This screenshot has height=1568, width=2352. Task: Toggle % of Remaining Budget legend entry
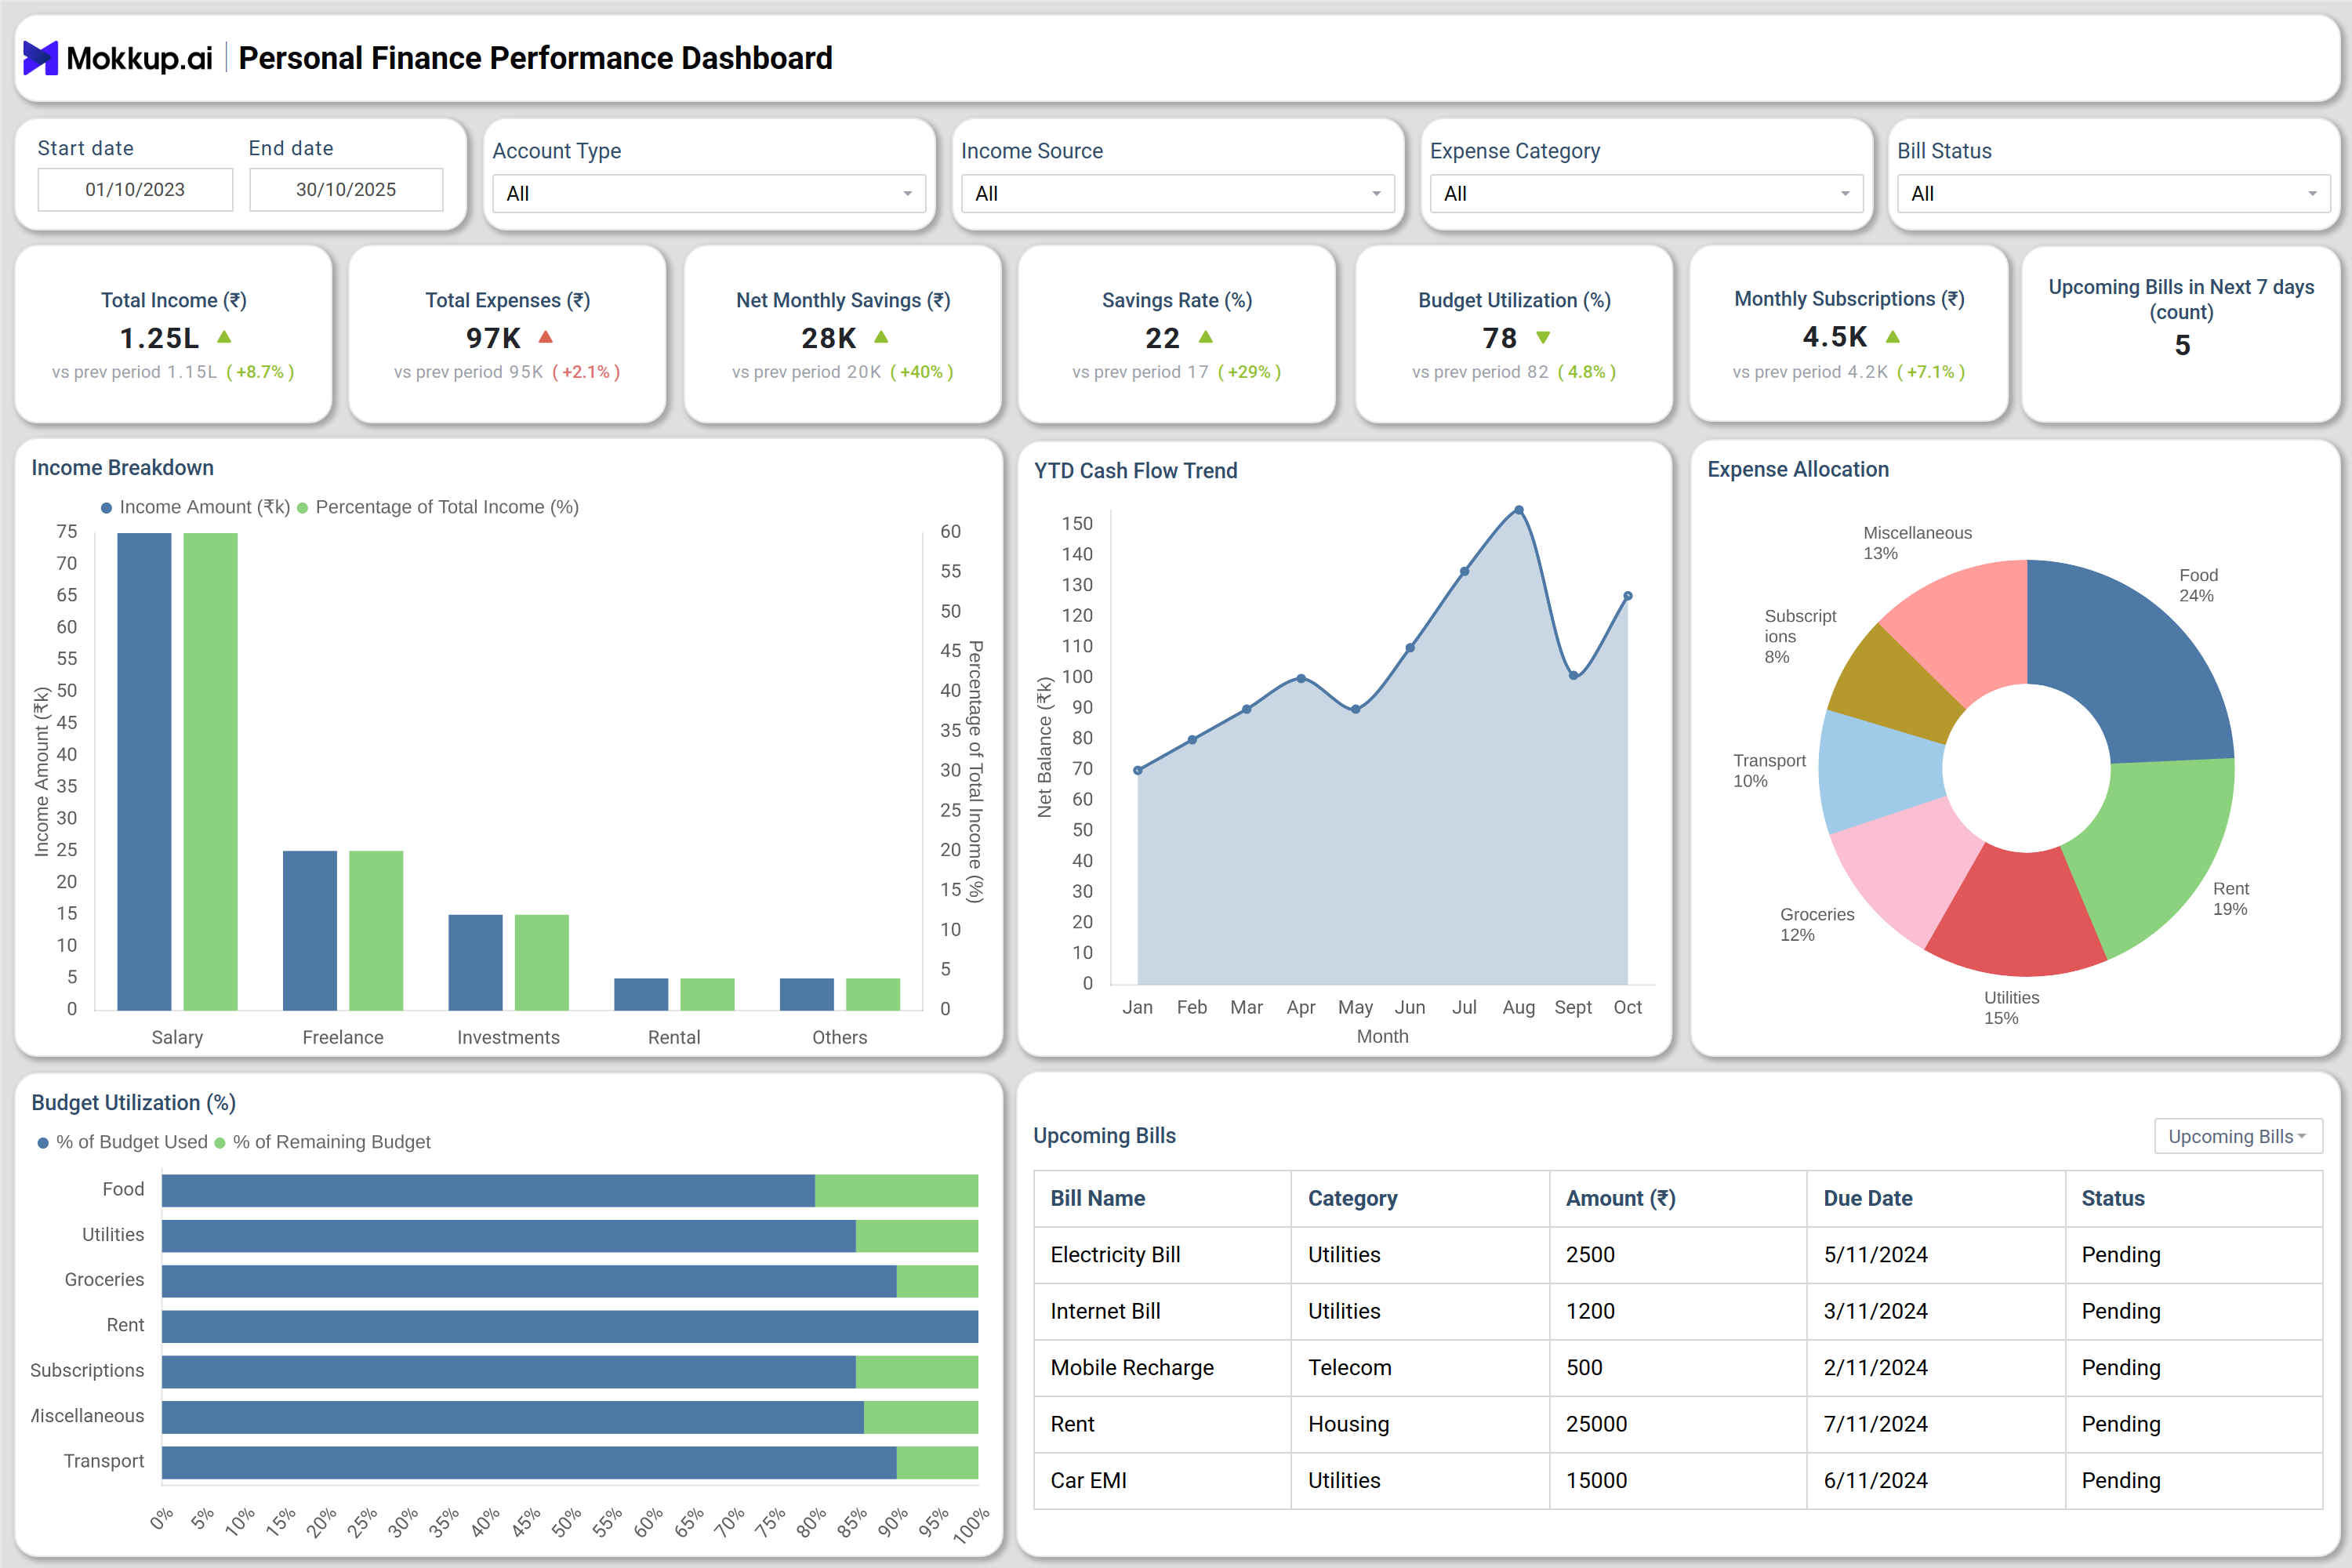[x=323, y=1142]
